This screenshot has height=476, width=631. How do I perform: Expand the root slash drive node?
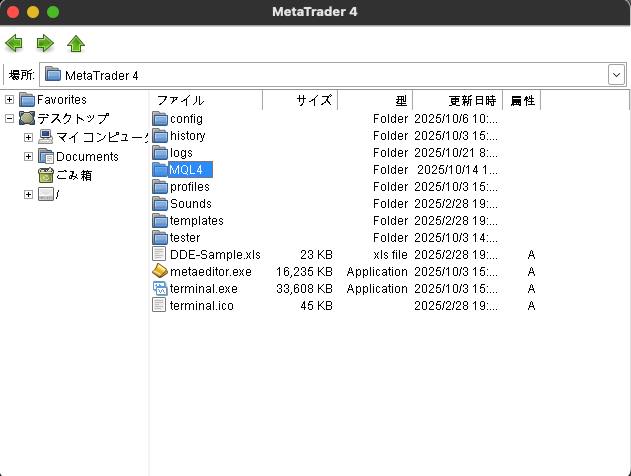pyautogui.click(x=28, y=194)
